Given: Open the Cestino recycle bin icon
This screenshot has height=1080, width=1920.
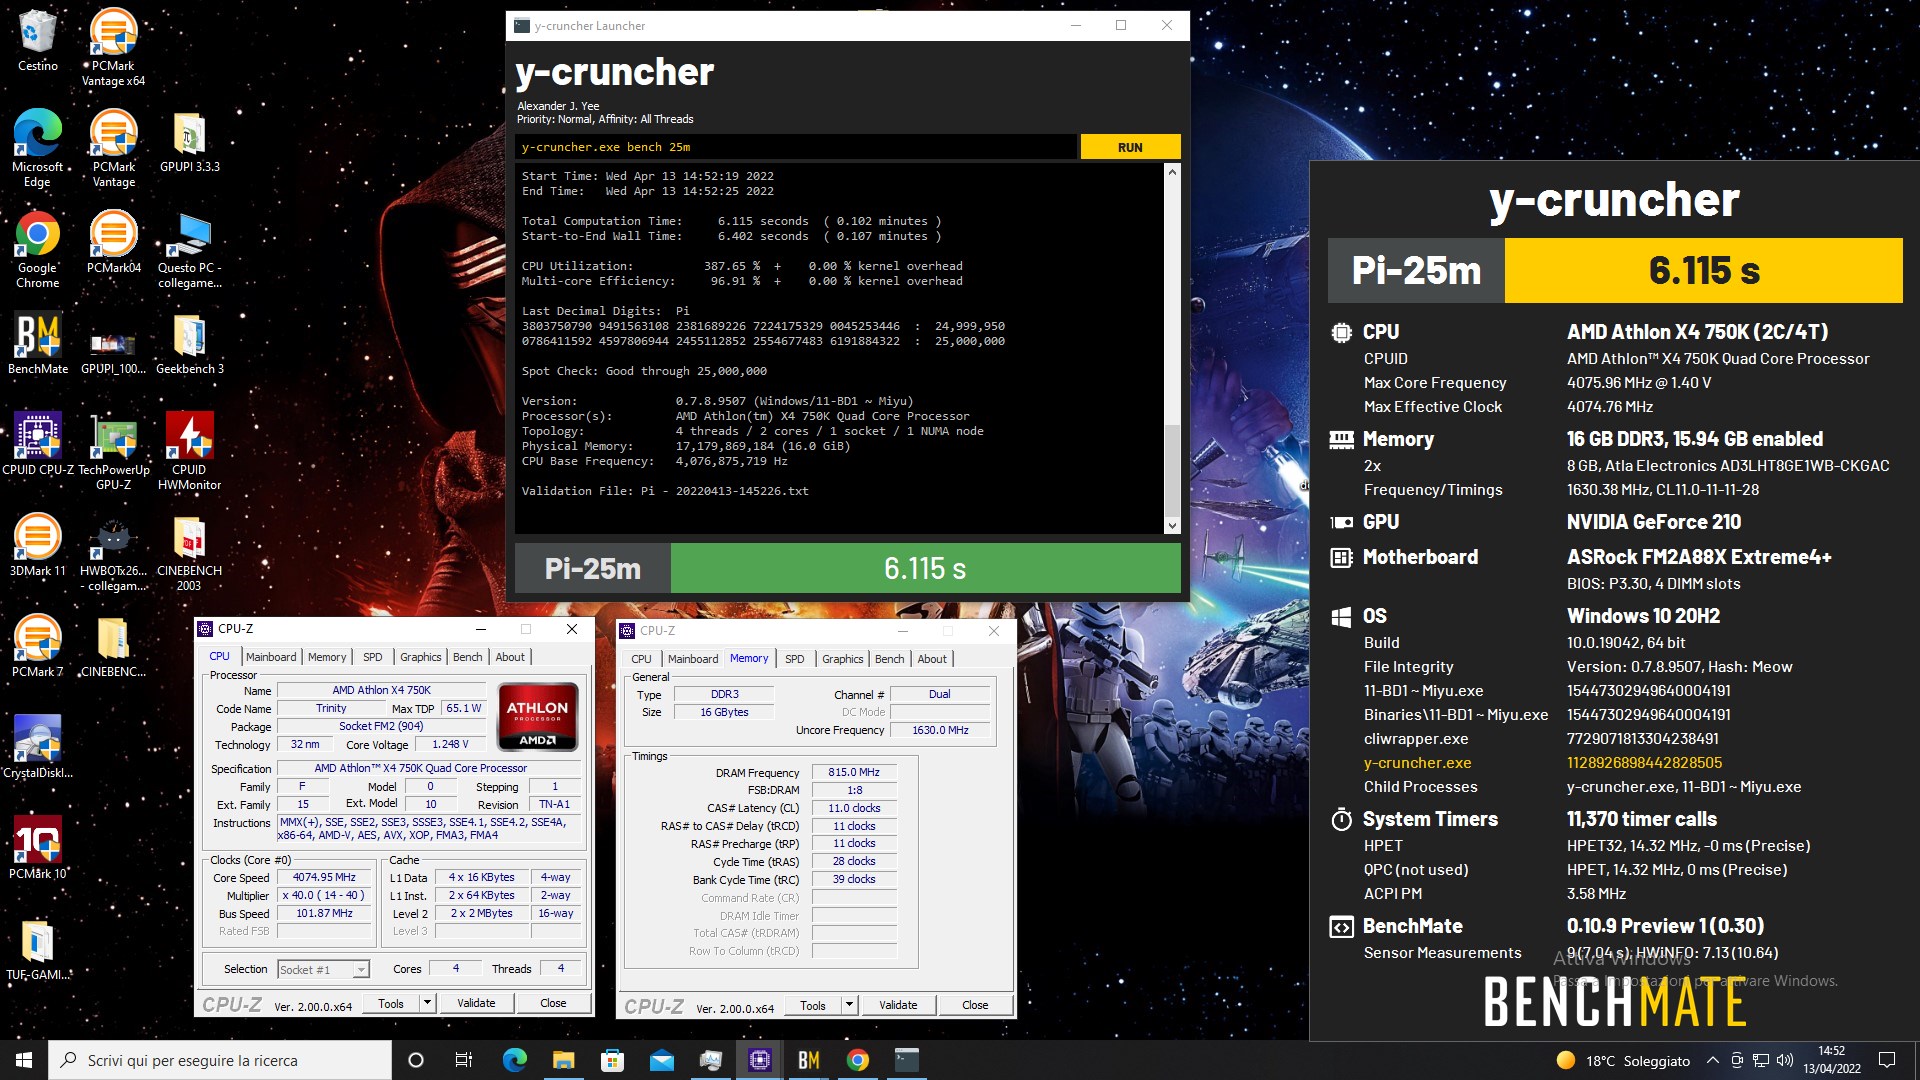Looking at the screenshot, I should tap(37, 41).
